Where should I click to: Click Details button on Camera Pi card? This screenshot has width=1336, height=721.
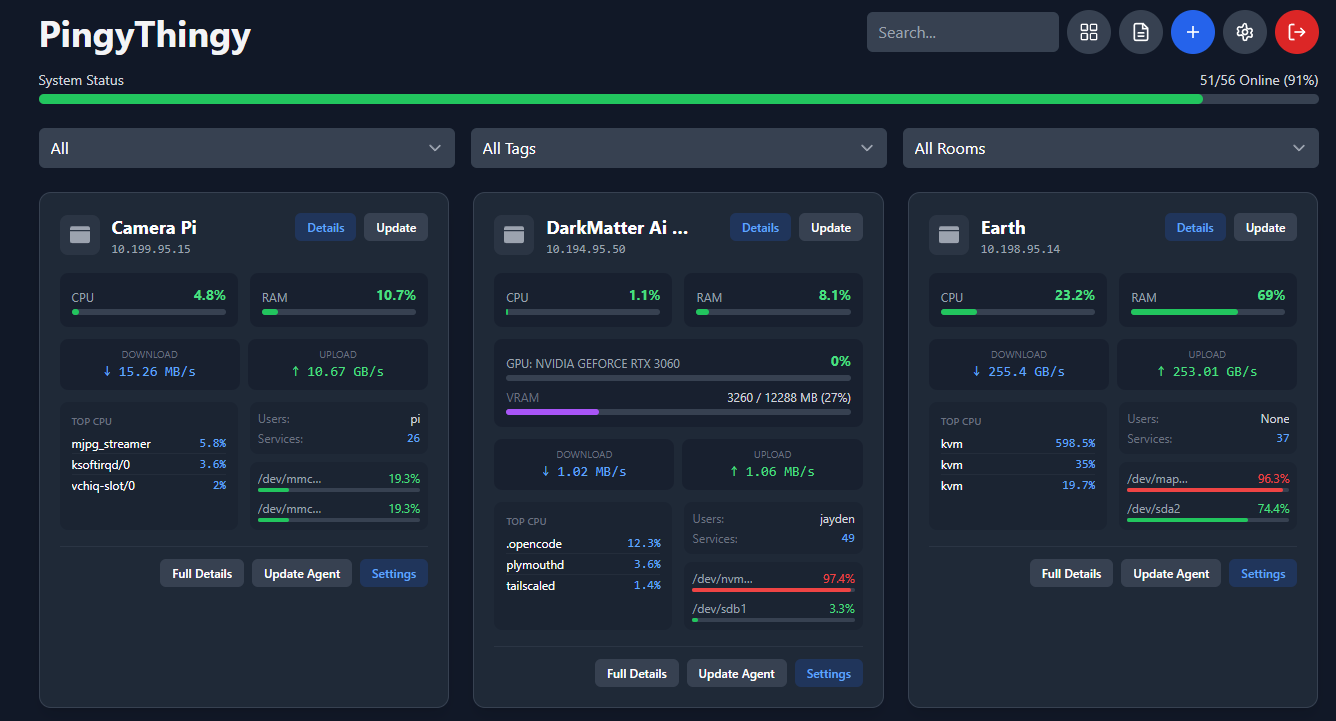(325, 227)
